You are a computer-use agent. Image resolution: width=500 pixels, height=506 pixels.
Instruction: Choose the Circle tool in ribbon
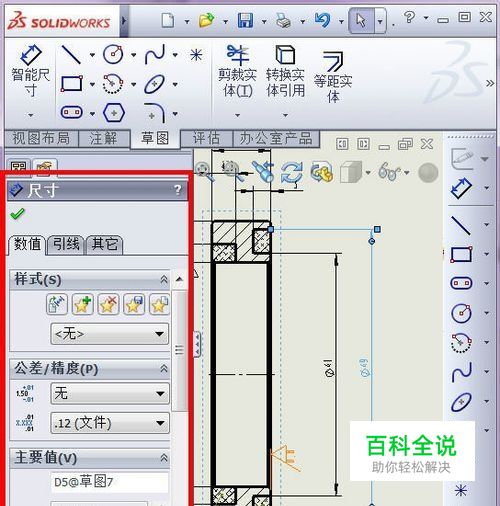113,54
